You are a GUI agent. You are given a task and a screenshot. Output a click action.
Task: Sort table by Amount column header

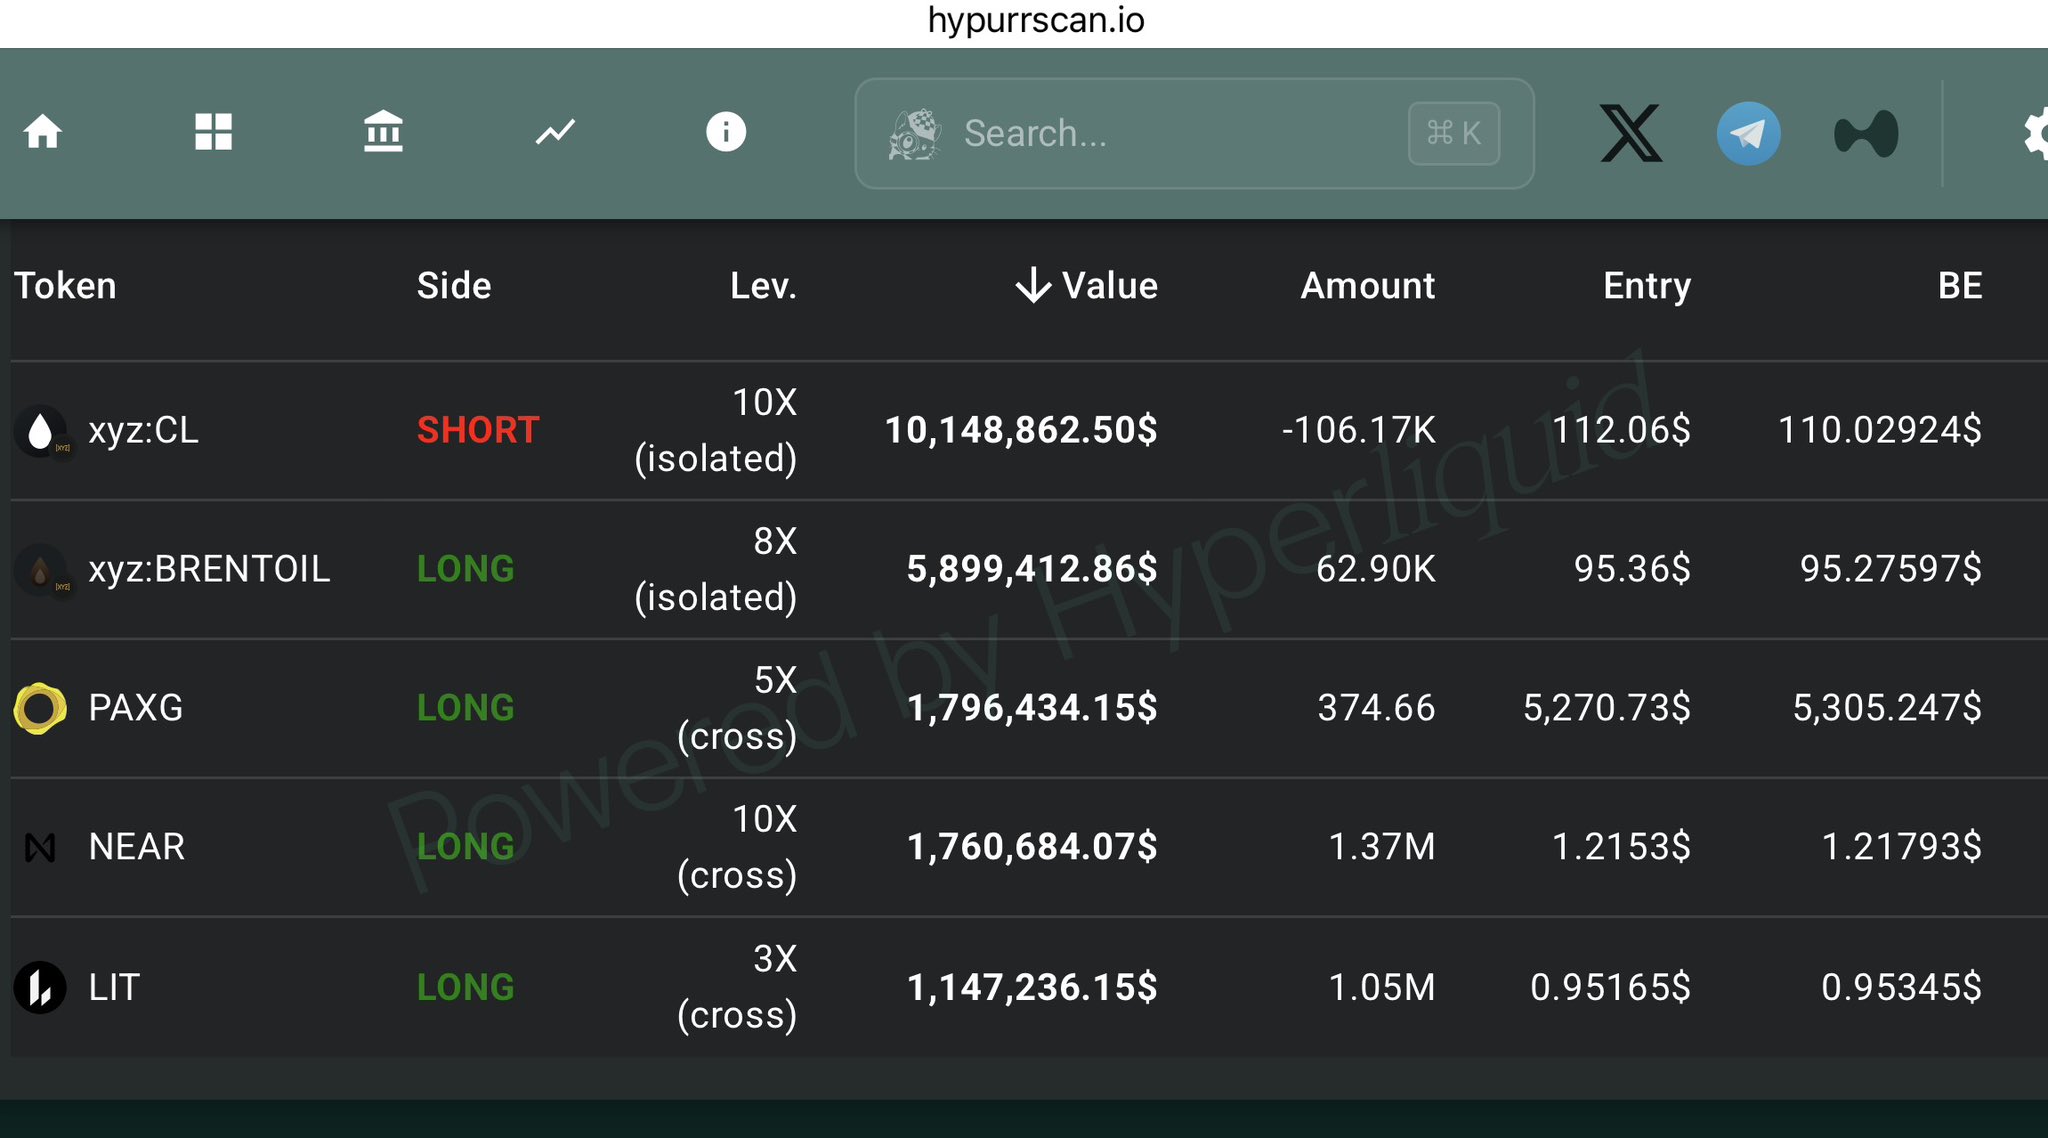pos(1367,286)
